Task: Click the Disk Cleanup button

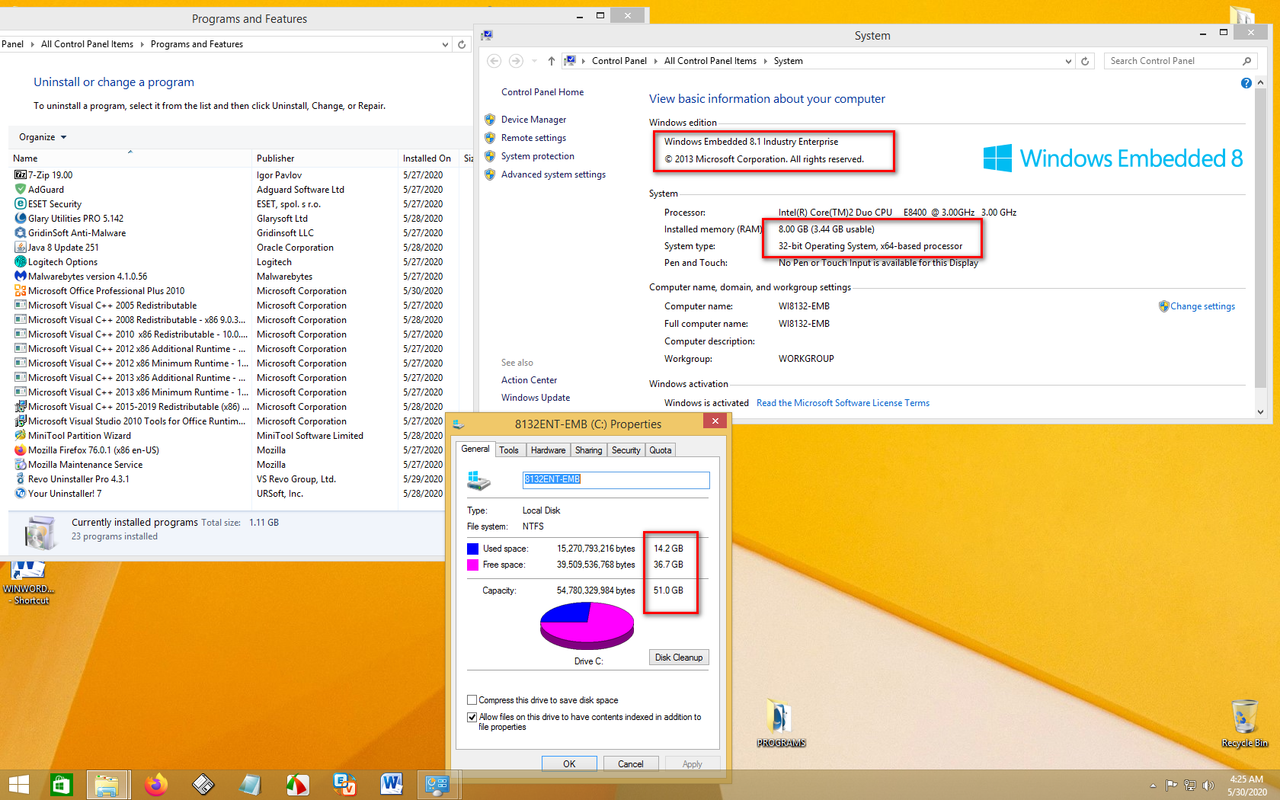Action: (x=679, y=657)
